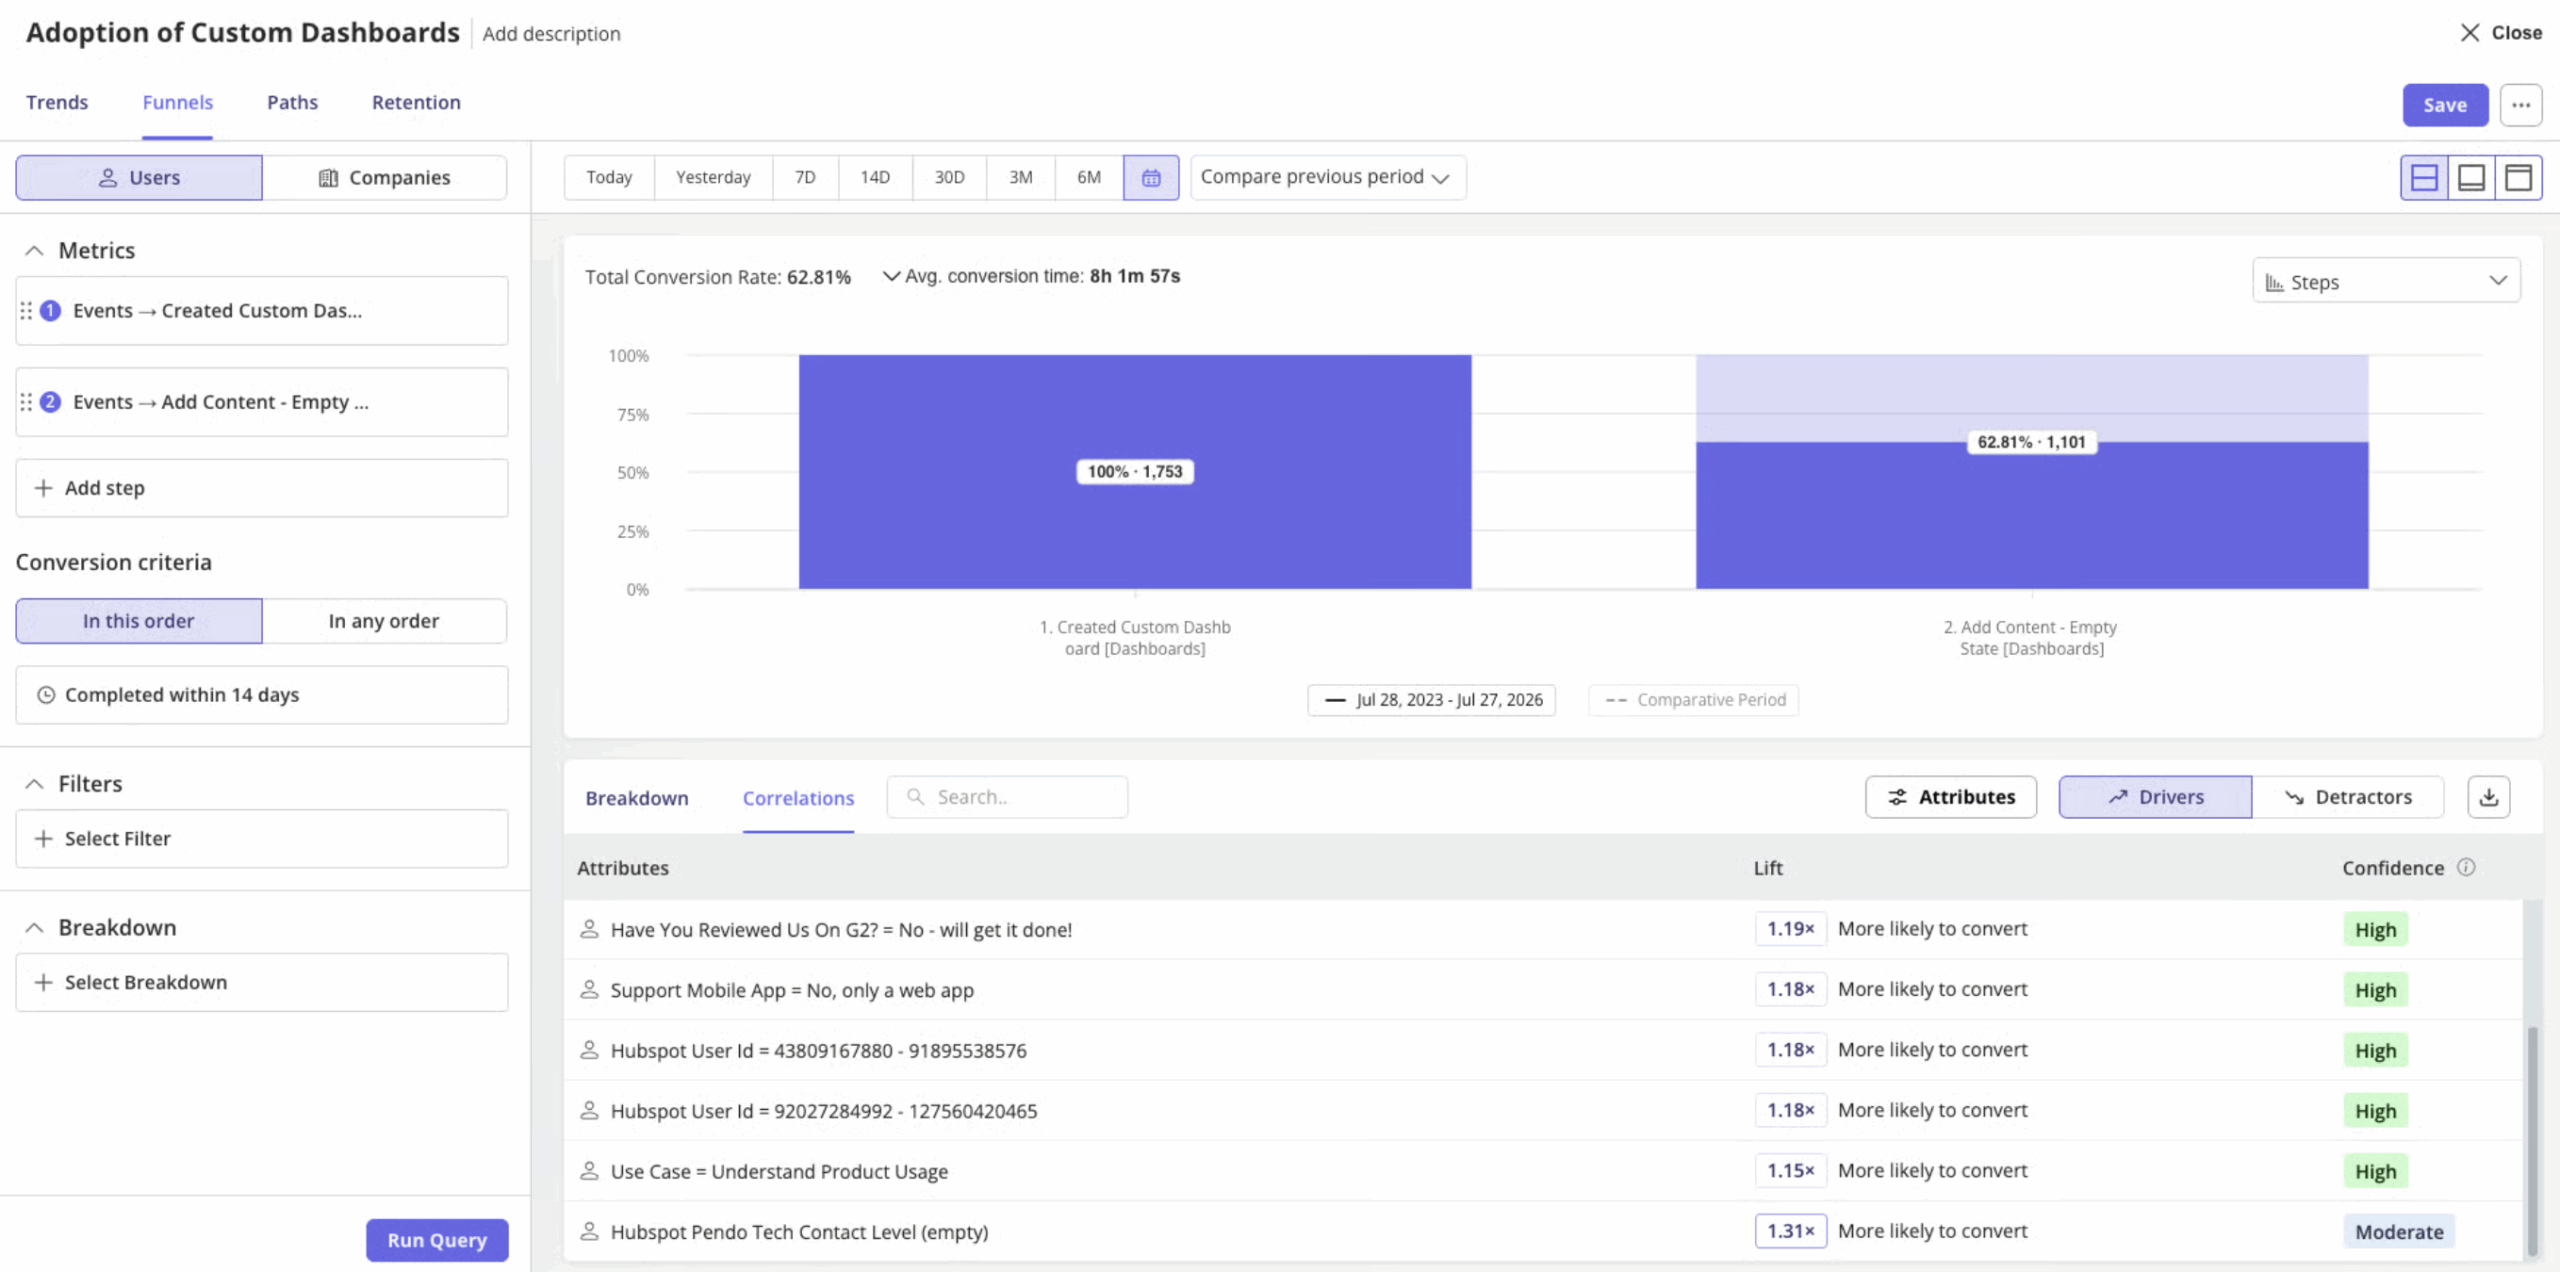Click the 62.81% · 1,101 funnel bar
The image size is (2560, 1272).
(x=2032, y=515)
